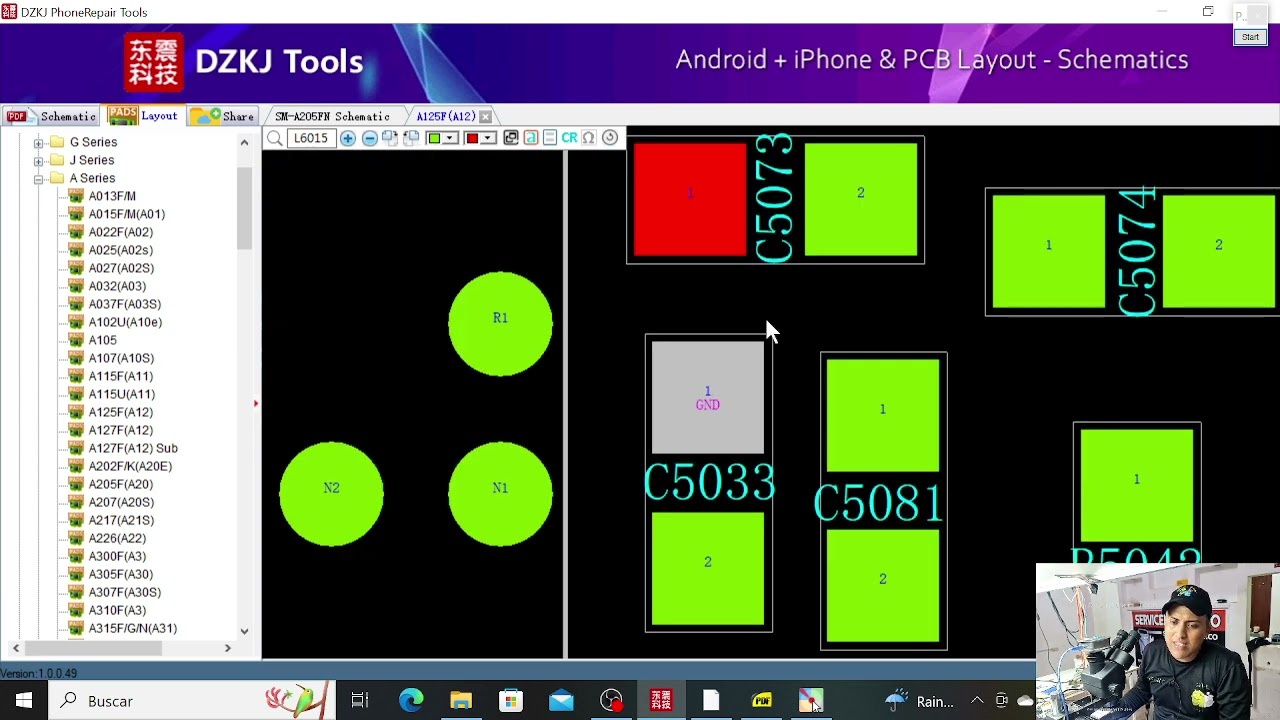
Task: Zoom out with the blue minus icon
Action: click(370, 138)
